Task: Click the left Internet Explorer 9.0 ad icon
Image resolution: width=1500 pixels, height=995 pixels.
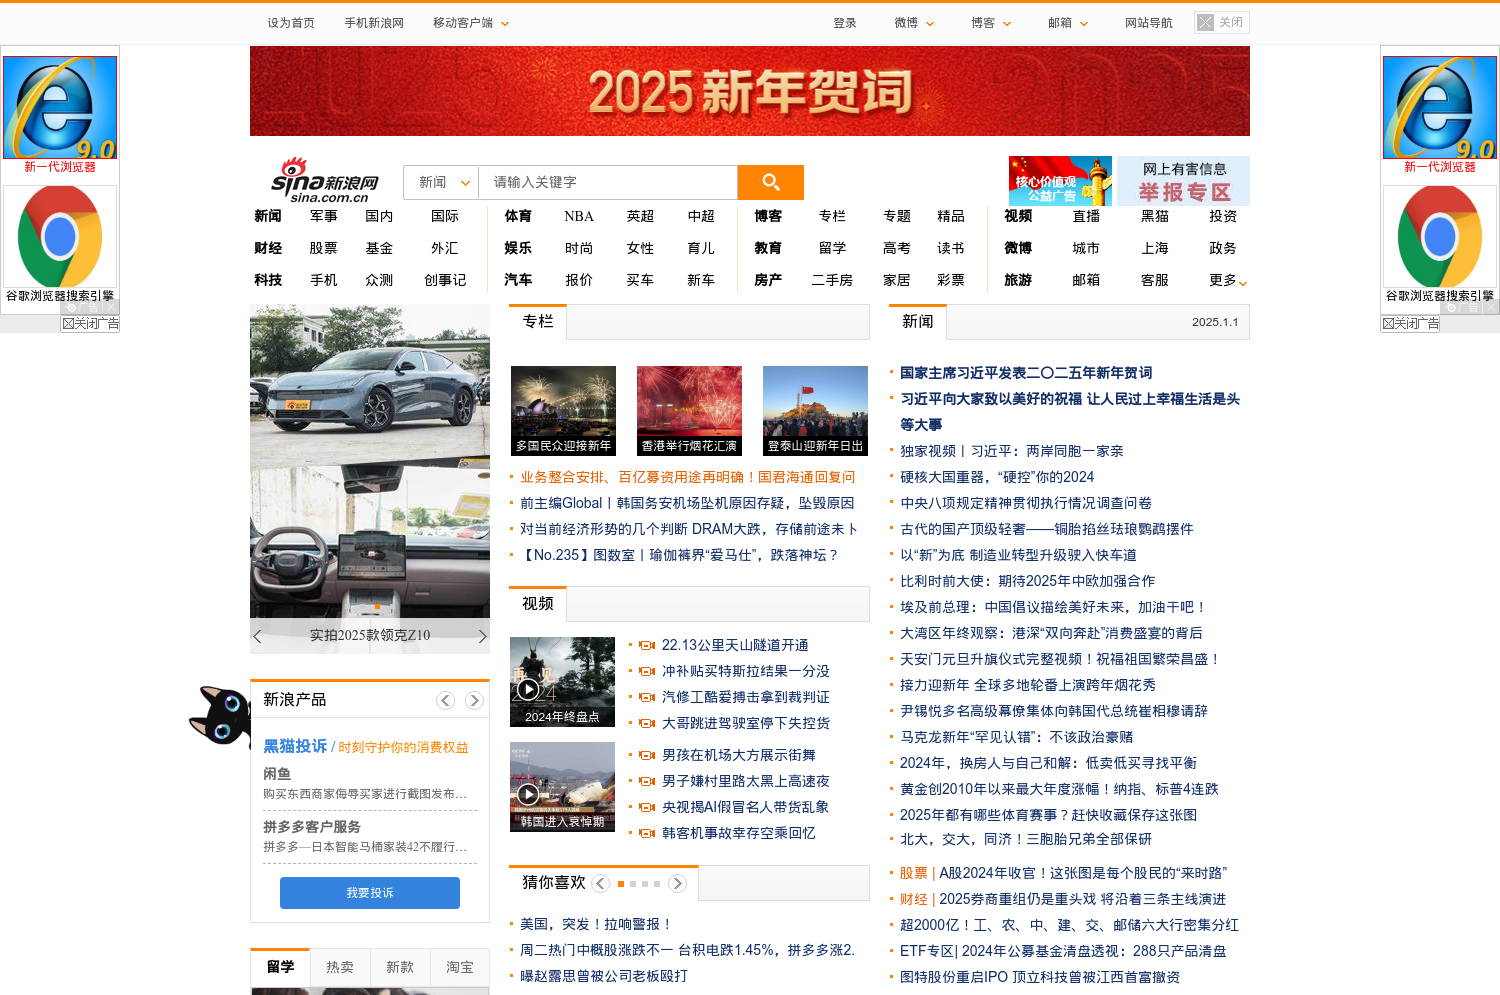Action: click(x=60, y=107)
